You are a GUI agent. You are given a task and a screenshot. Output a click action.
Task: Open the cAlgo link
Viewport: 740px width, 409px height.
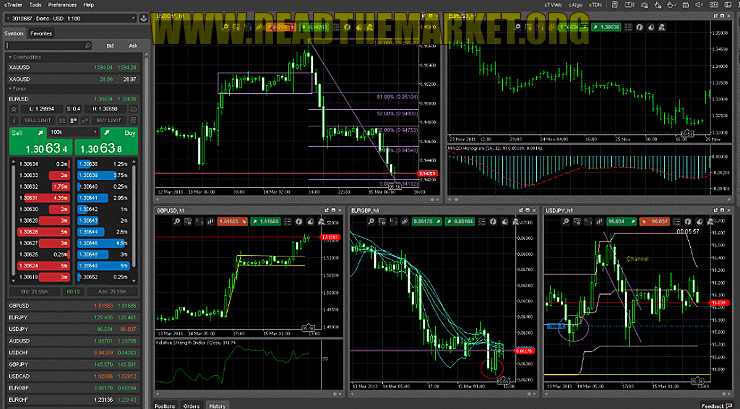pyautogui.click(x=575, y=5)
